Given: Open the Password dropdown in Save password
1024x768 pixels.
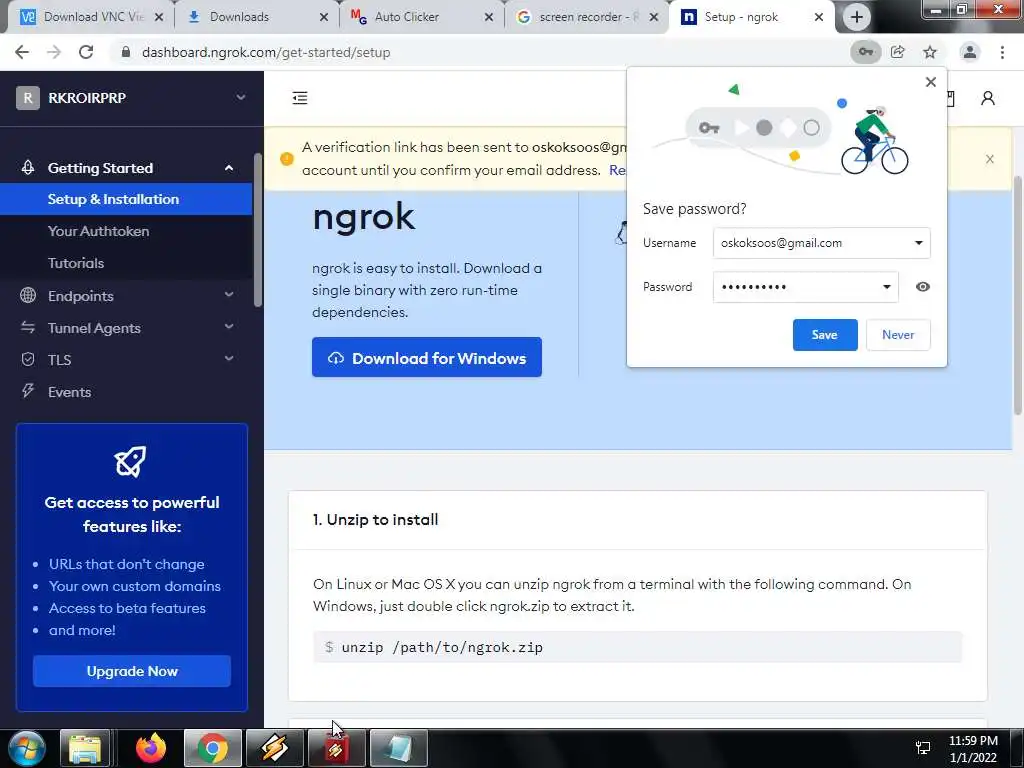Looking at the screenshot, I should (887, 287).
